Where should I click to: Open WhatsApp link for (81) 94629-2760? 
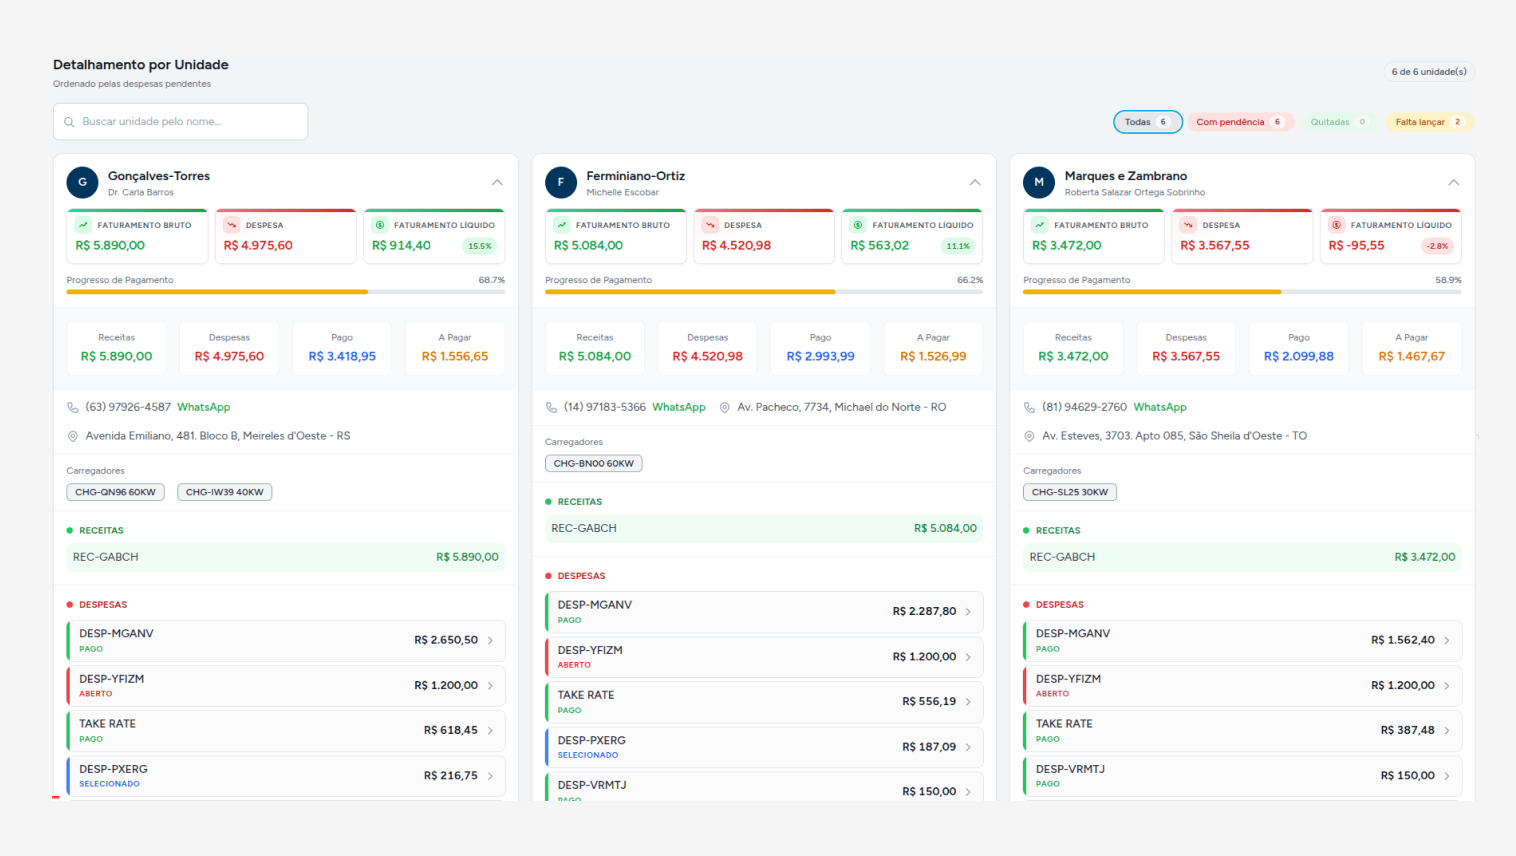click(x=1160, y=407)
